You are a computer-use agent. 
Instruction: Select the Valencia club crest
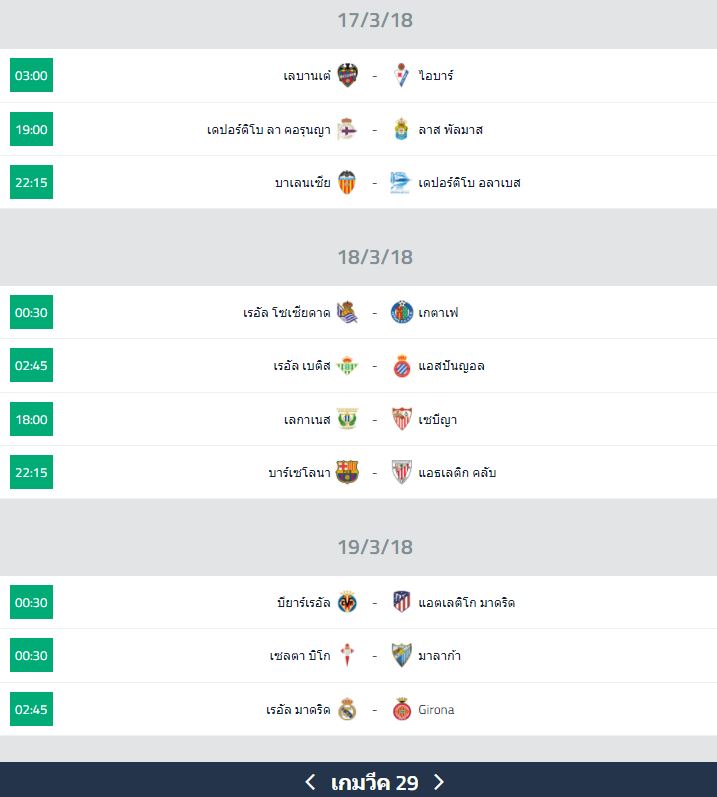pyautogui.click(x=347, y=182)
